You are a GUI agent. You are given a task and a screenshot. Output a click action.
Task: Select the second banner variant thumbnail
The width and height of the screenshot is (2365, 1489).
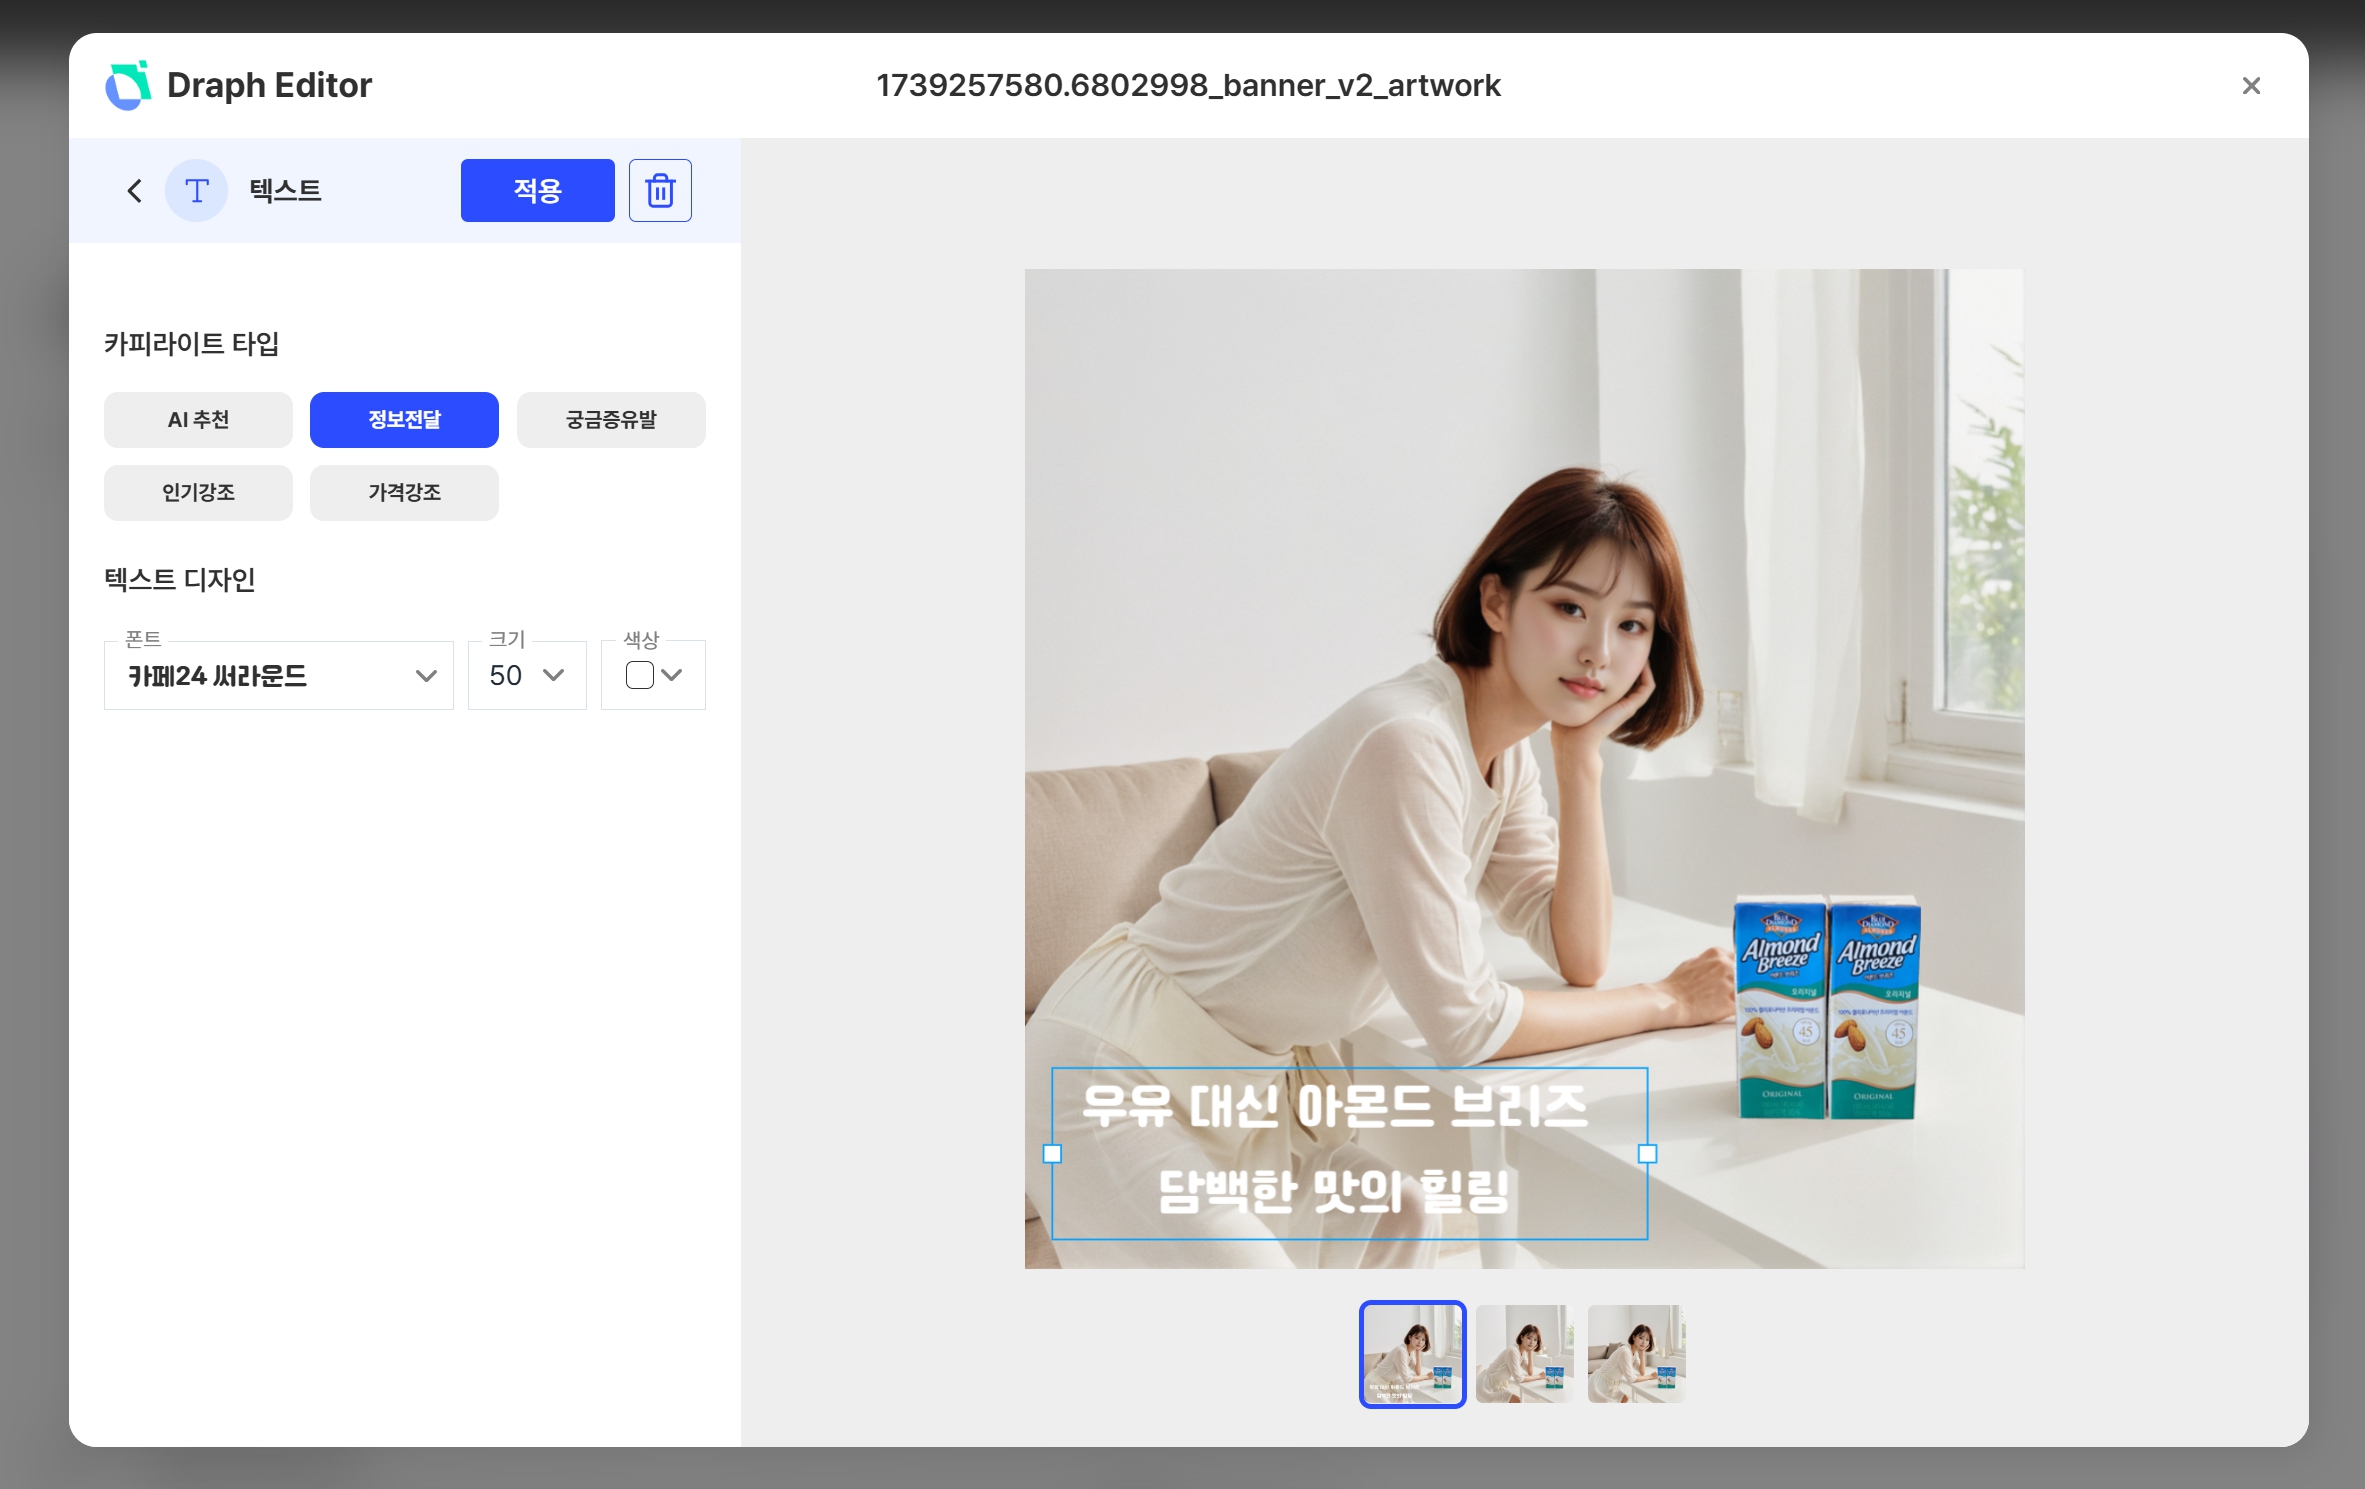coord(1524,1354)
